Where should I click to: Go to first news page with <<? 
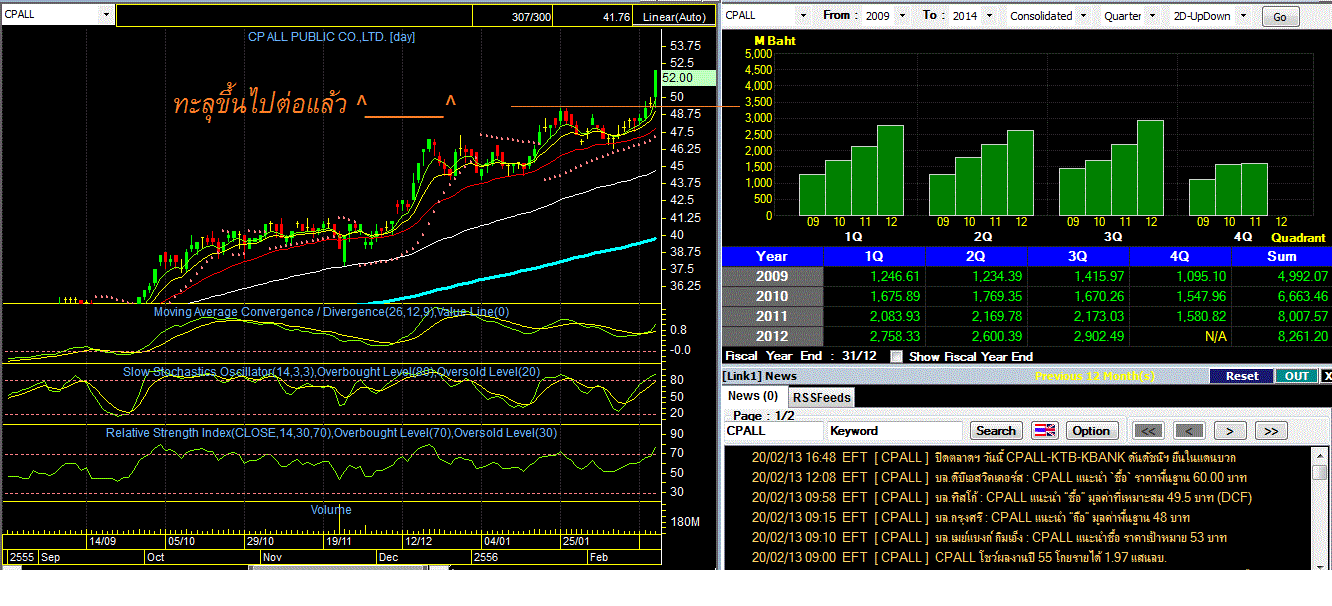(1148, 431)
